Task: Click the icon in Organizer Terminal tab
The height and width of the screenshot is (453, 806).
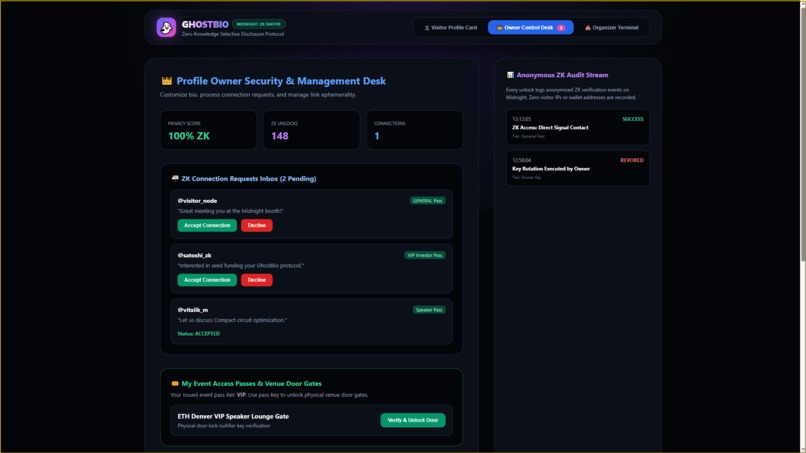Action: click(x=588, y=28)
